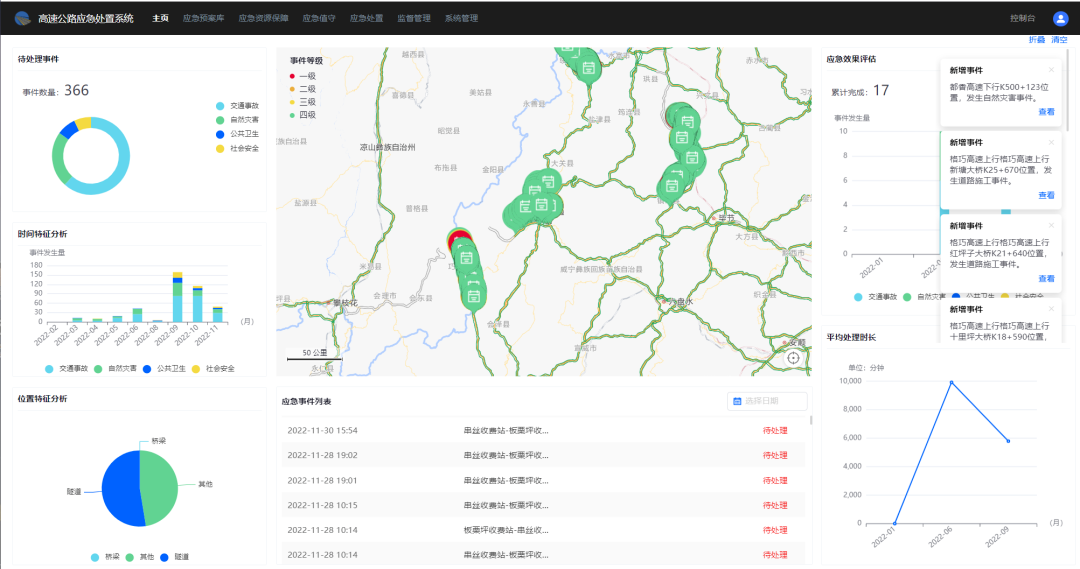The width and height of the screenshot is (1080, 569).
Task: Close the 都香高速 K500+123 notification
Action: [1051, 70]
